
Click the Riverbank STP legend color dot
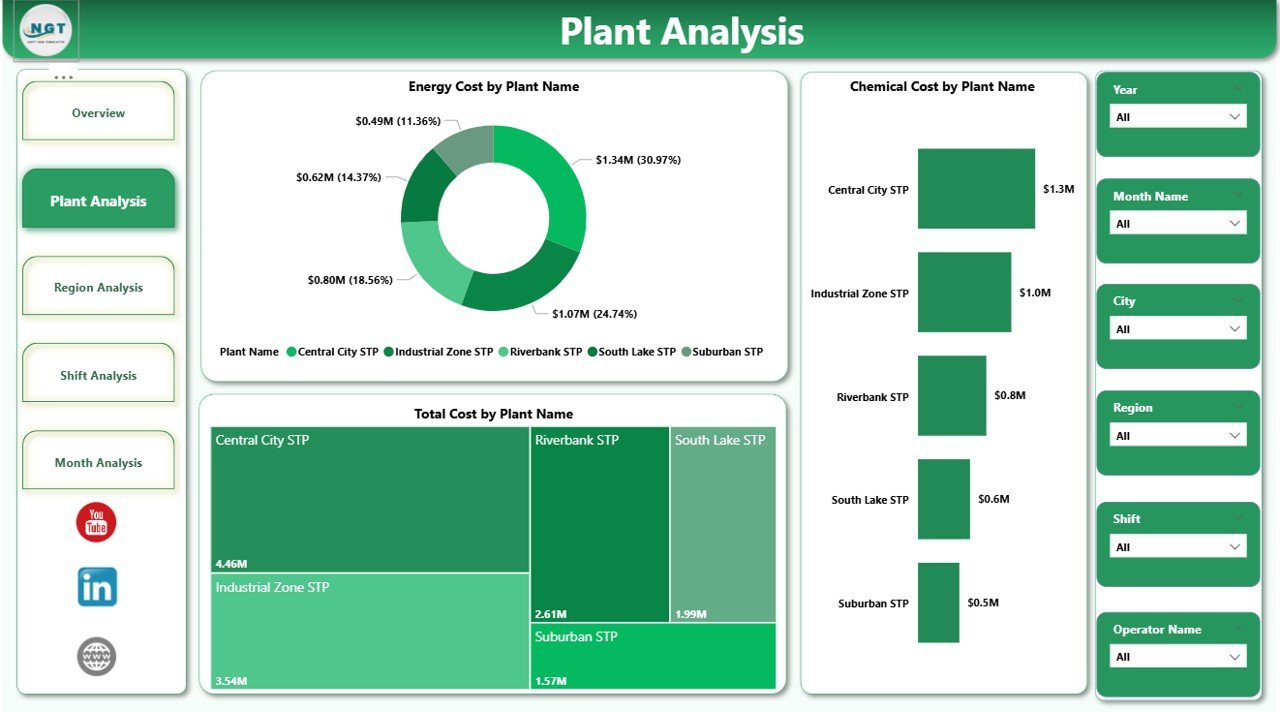click(x=503, y=351)
